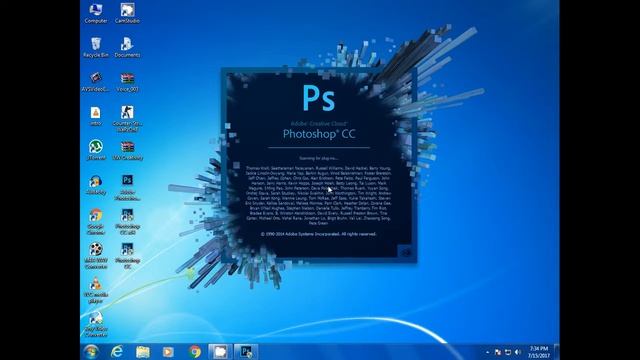Launch the Chrome taskbar icon
640x360 pixels.
tap(195, 352)
